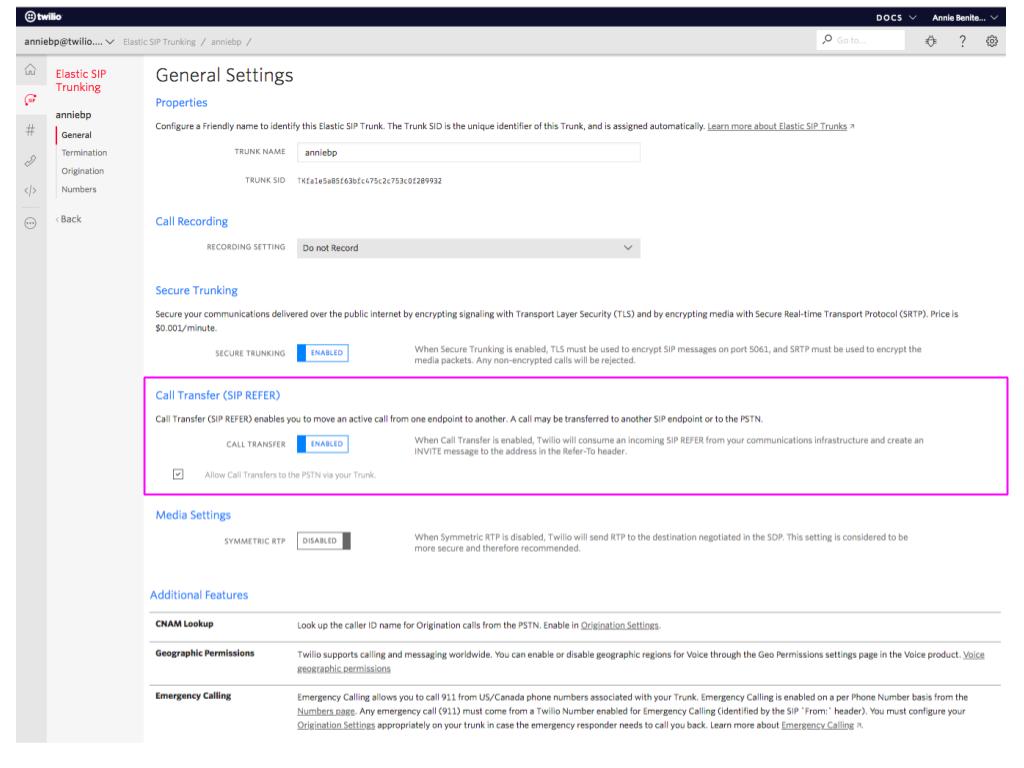Screen dimensions: 1024x768
Task: Select General in the trunk sidebar
Action: 76,135
